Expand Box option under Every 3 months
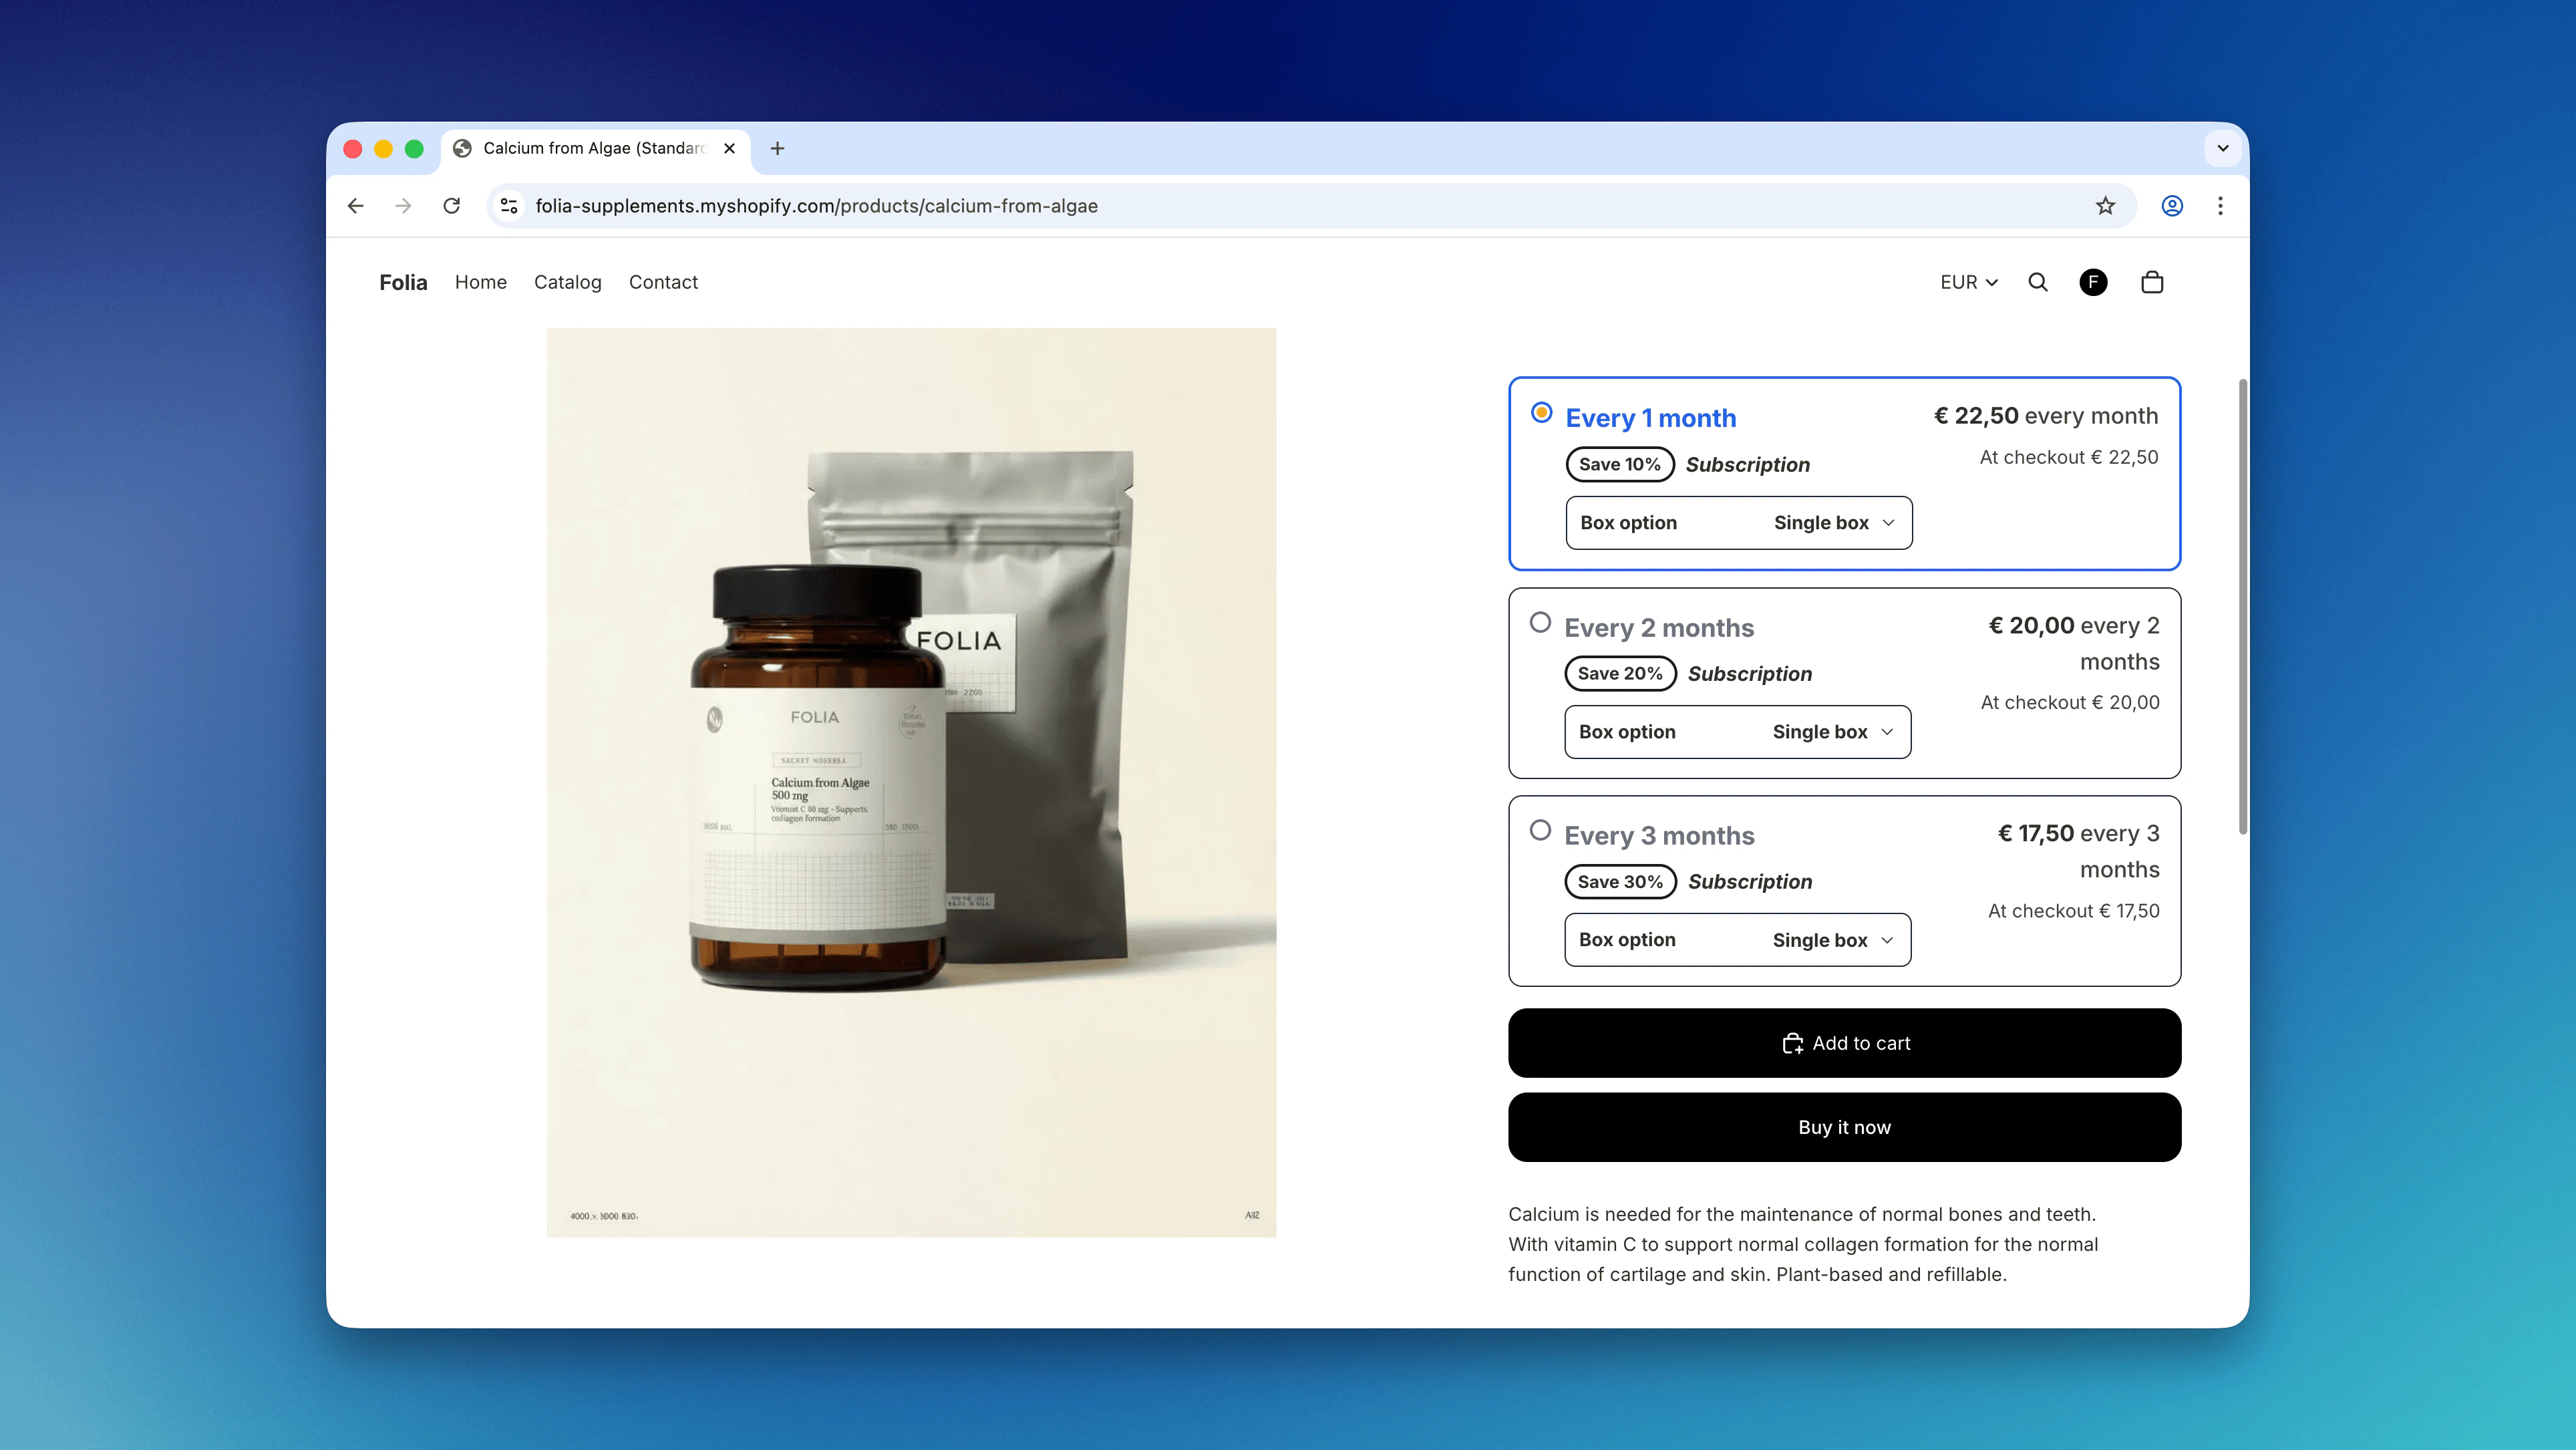 point(1738,939)
